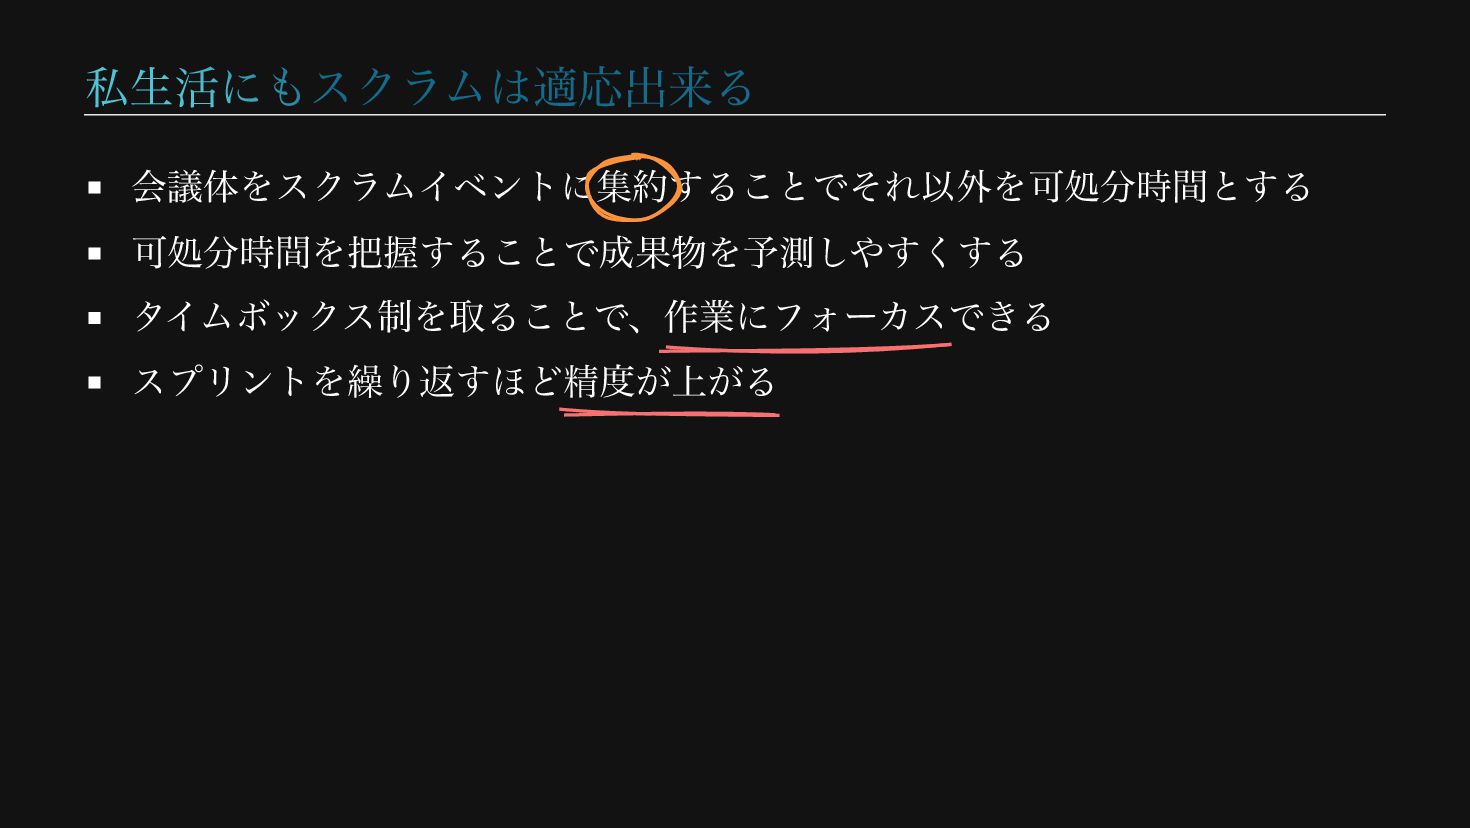This screenshot has width=1470, height=828.
Task: Click the bullet marker before 可処分時間を把握
Action: 95,253
